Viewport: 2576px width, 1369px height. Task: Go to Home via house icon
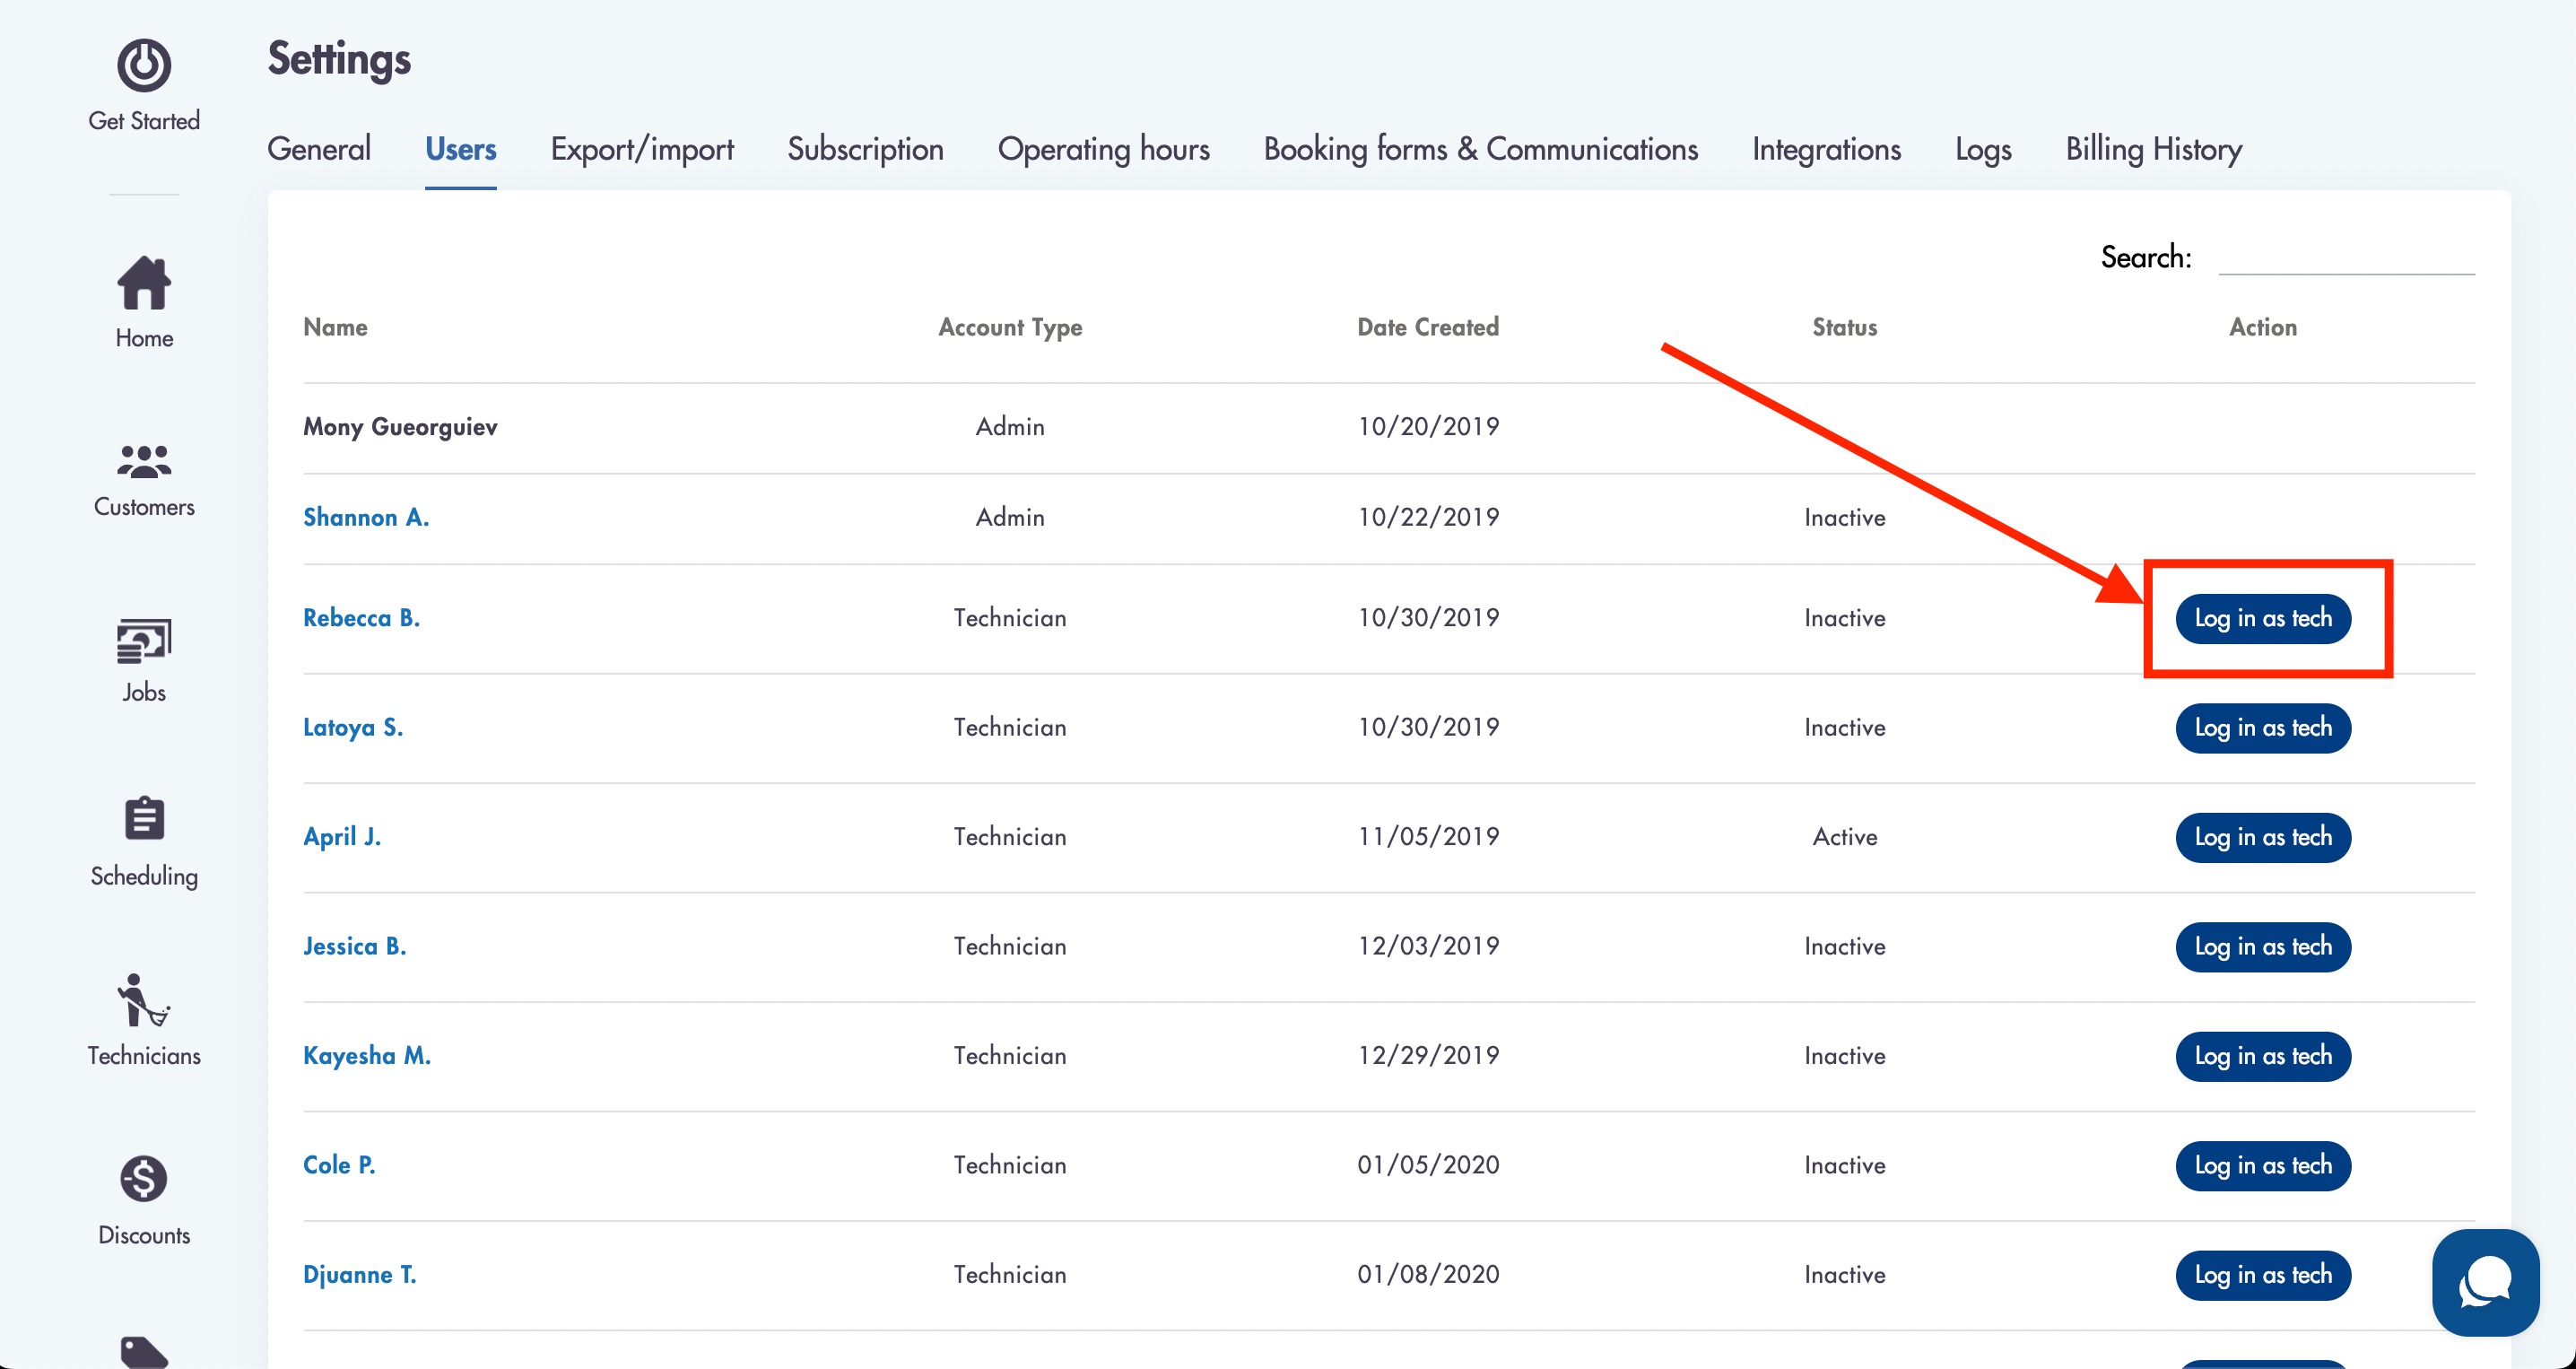coord(144,282)
